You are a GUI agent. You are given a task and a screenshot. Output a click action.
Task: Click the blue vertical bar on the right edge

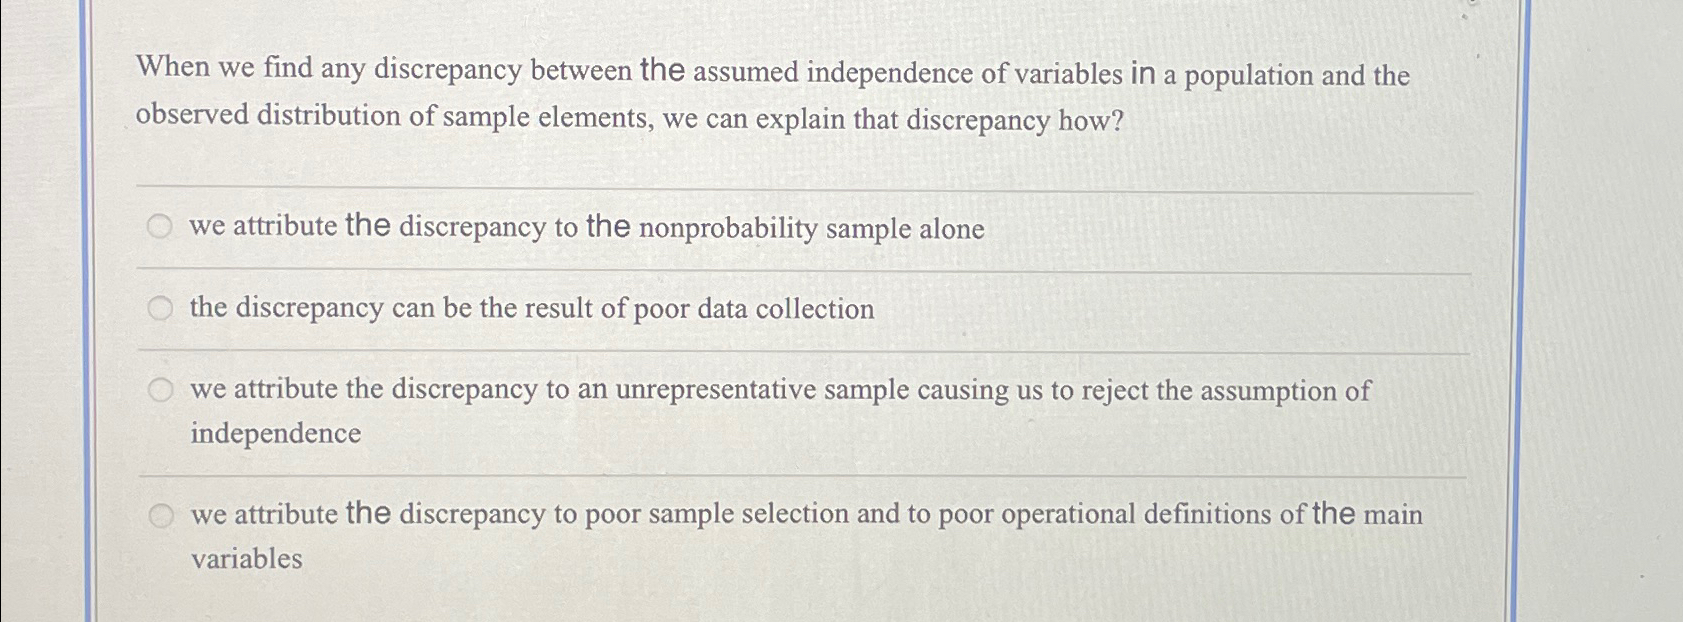coord(1524,311)
